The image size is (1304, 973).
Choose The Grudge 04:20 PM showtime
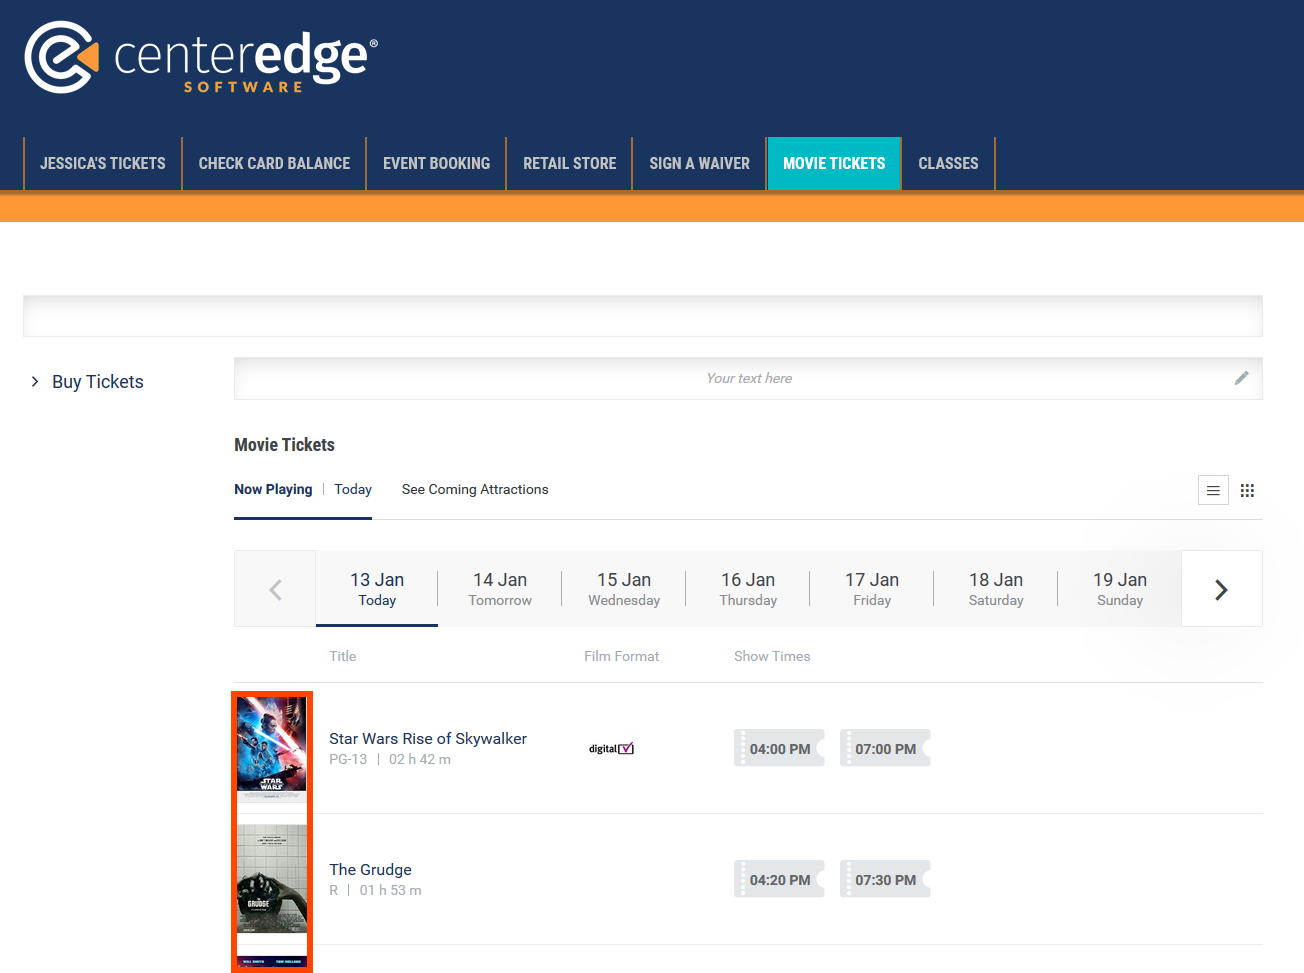click(779, 879)
